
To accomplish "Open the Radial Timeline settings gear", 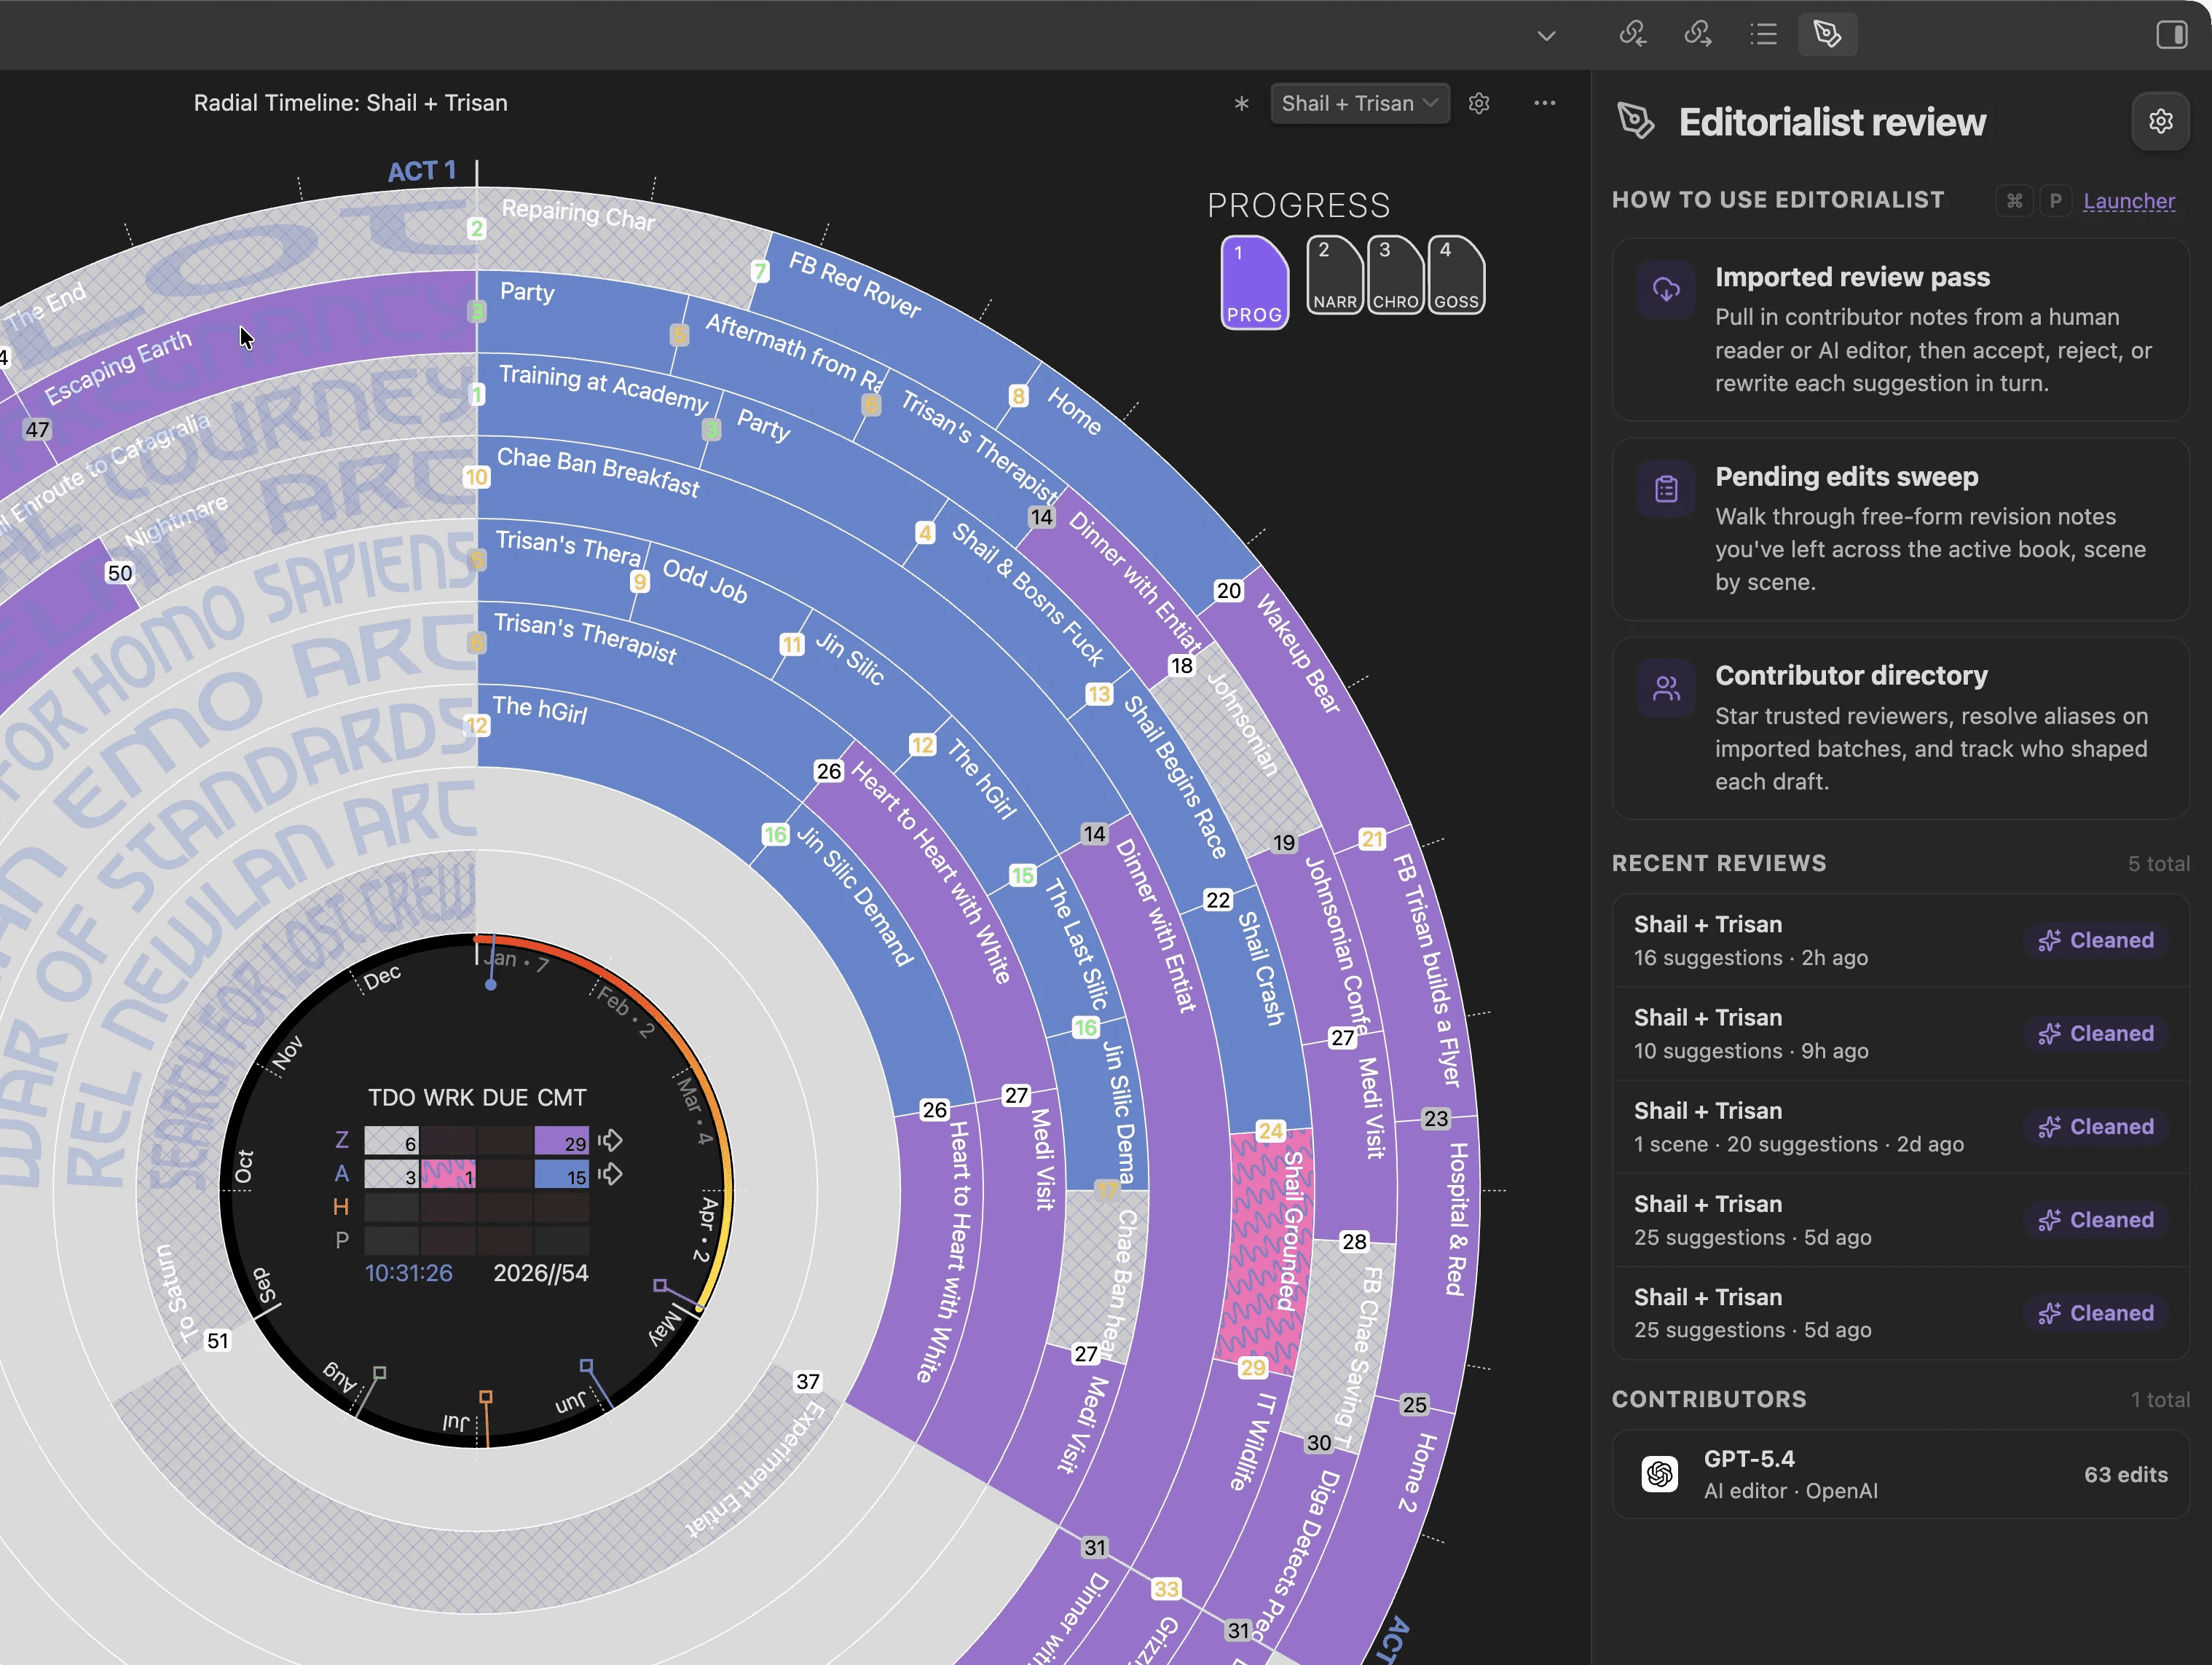I will (1479, 103).
